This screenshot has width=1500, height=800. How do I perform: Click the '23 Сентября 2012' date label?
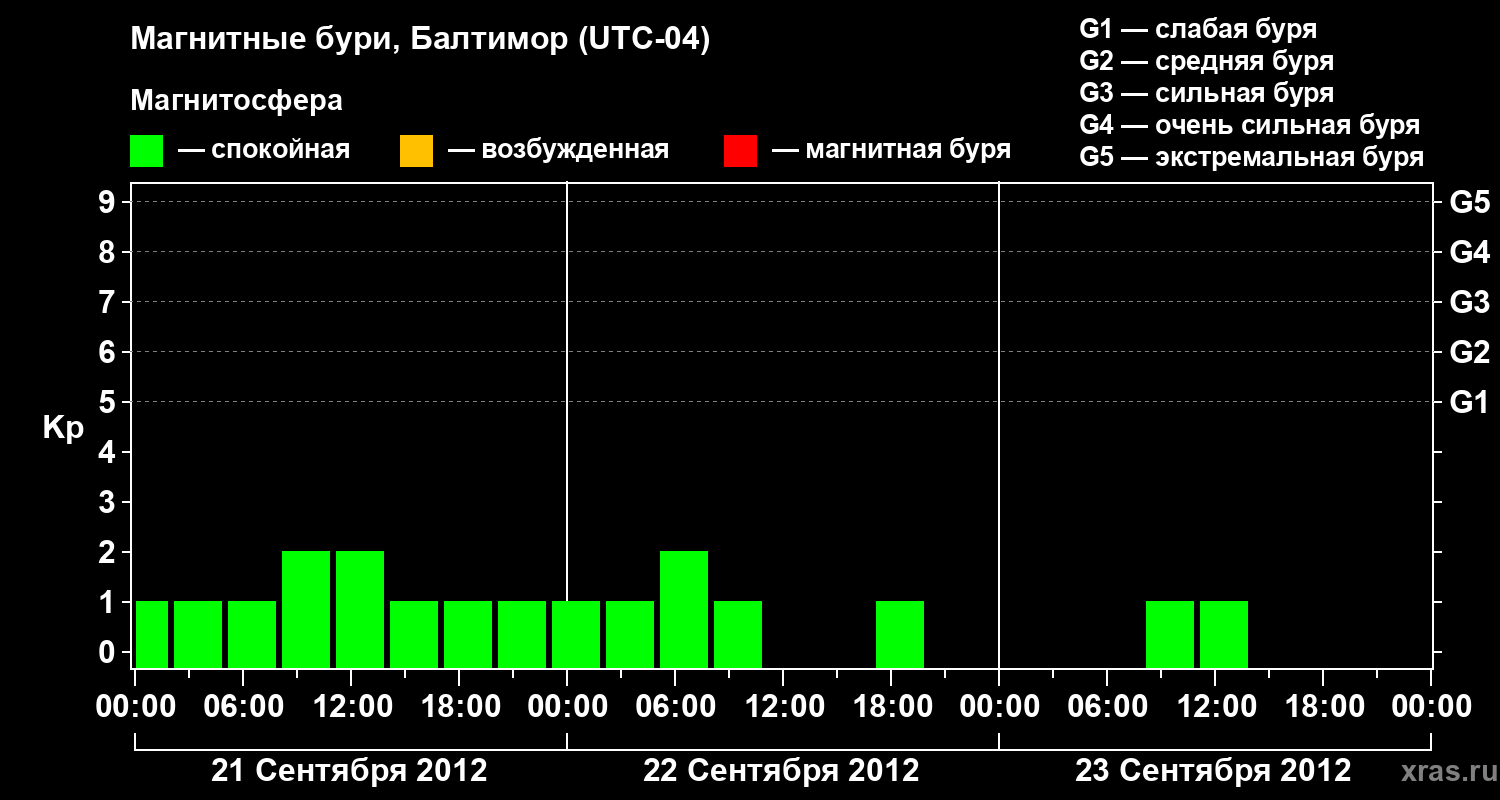pos(1213,771)
